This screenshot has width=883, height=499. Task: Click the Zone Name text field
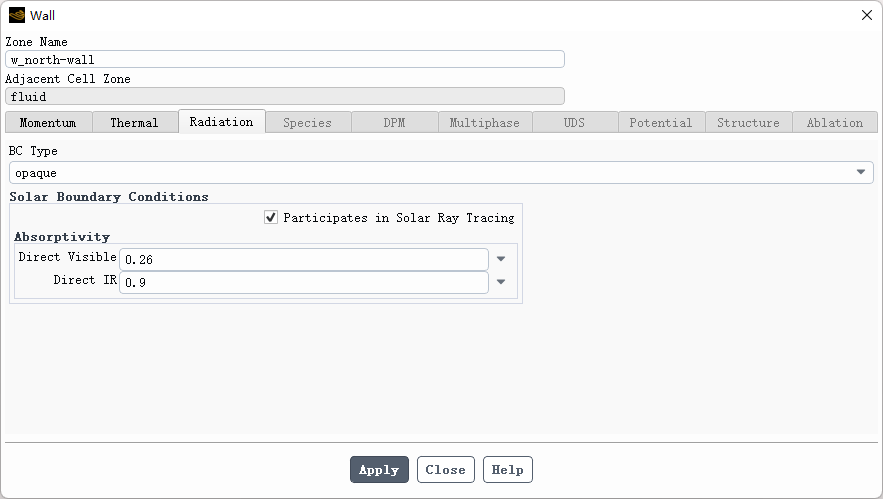[x=285, y=59]
